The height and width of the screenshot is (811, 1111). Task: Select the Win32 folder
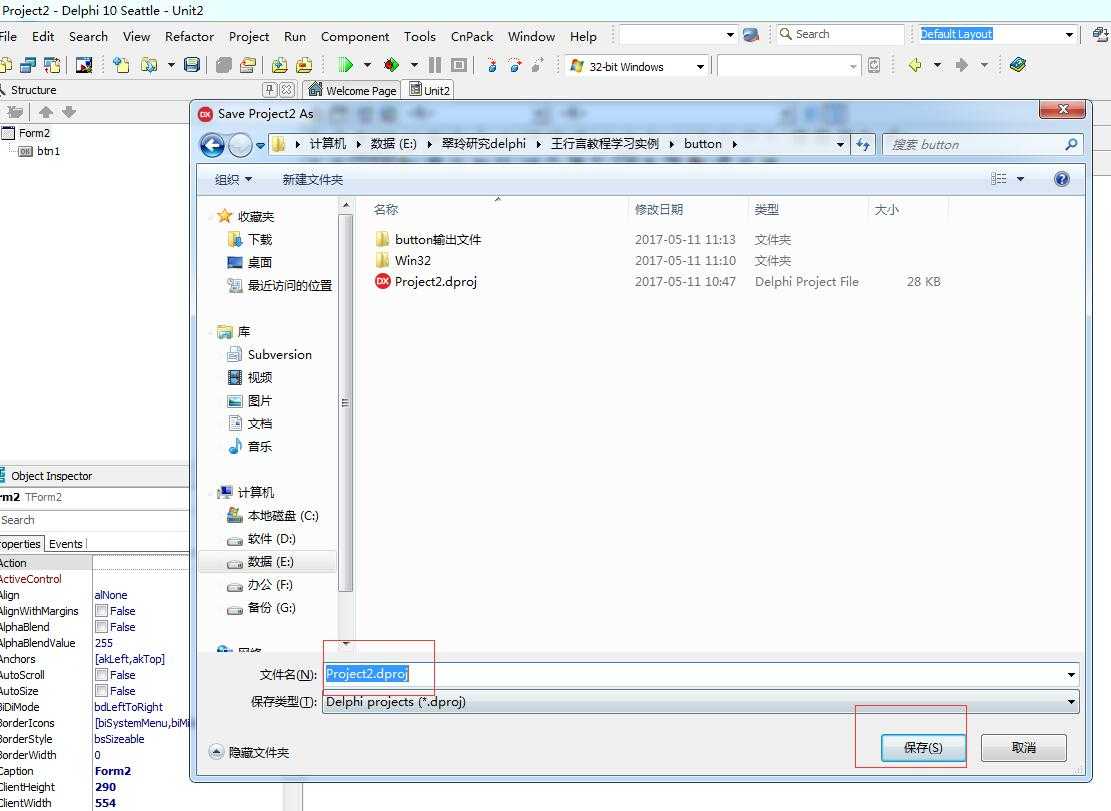coord(412,261)
